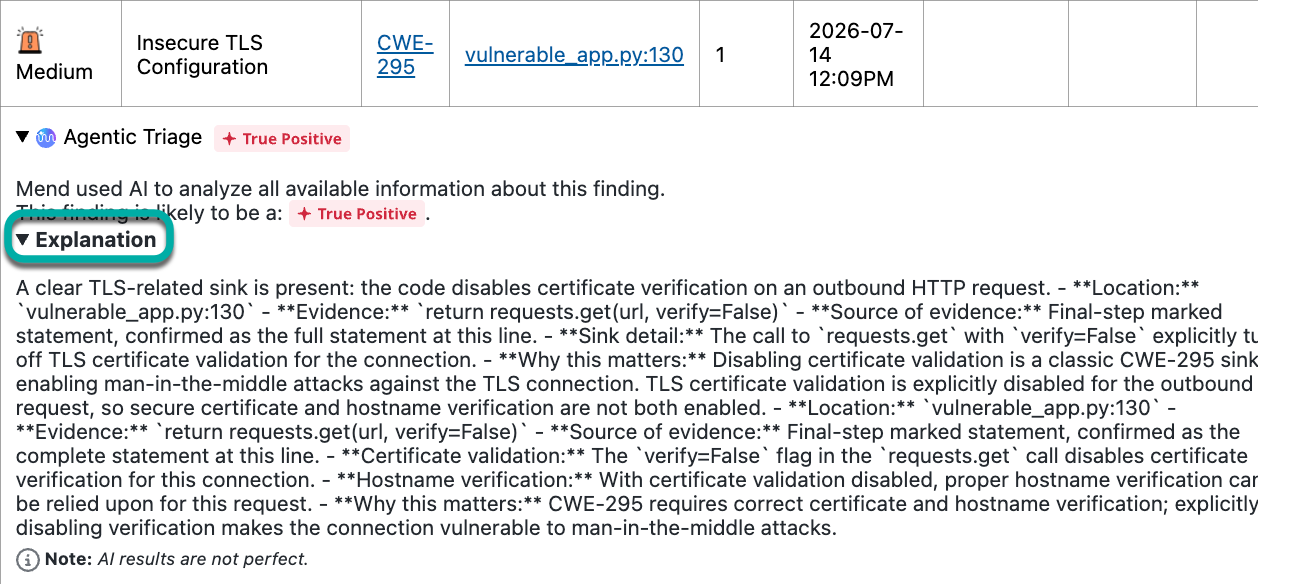Open the vulnerable_app.py:130 file link
This screenshot has width=1290, height=584.
[x=574, y=55]
